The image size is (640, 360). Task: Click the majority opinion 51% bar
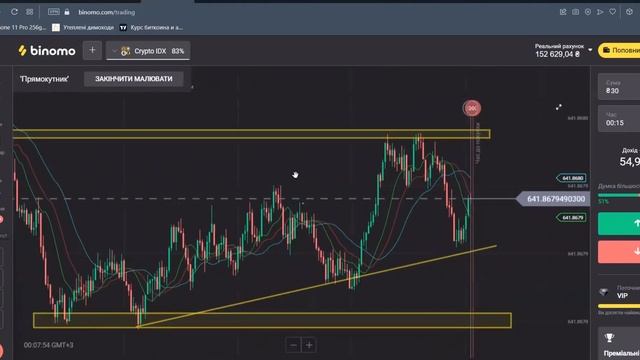pyautogui.click(x=619, y=196)
